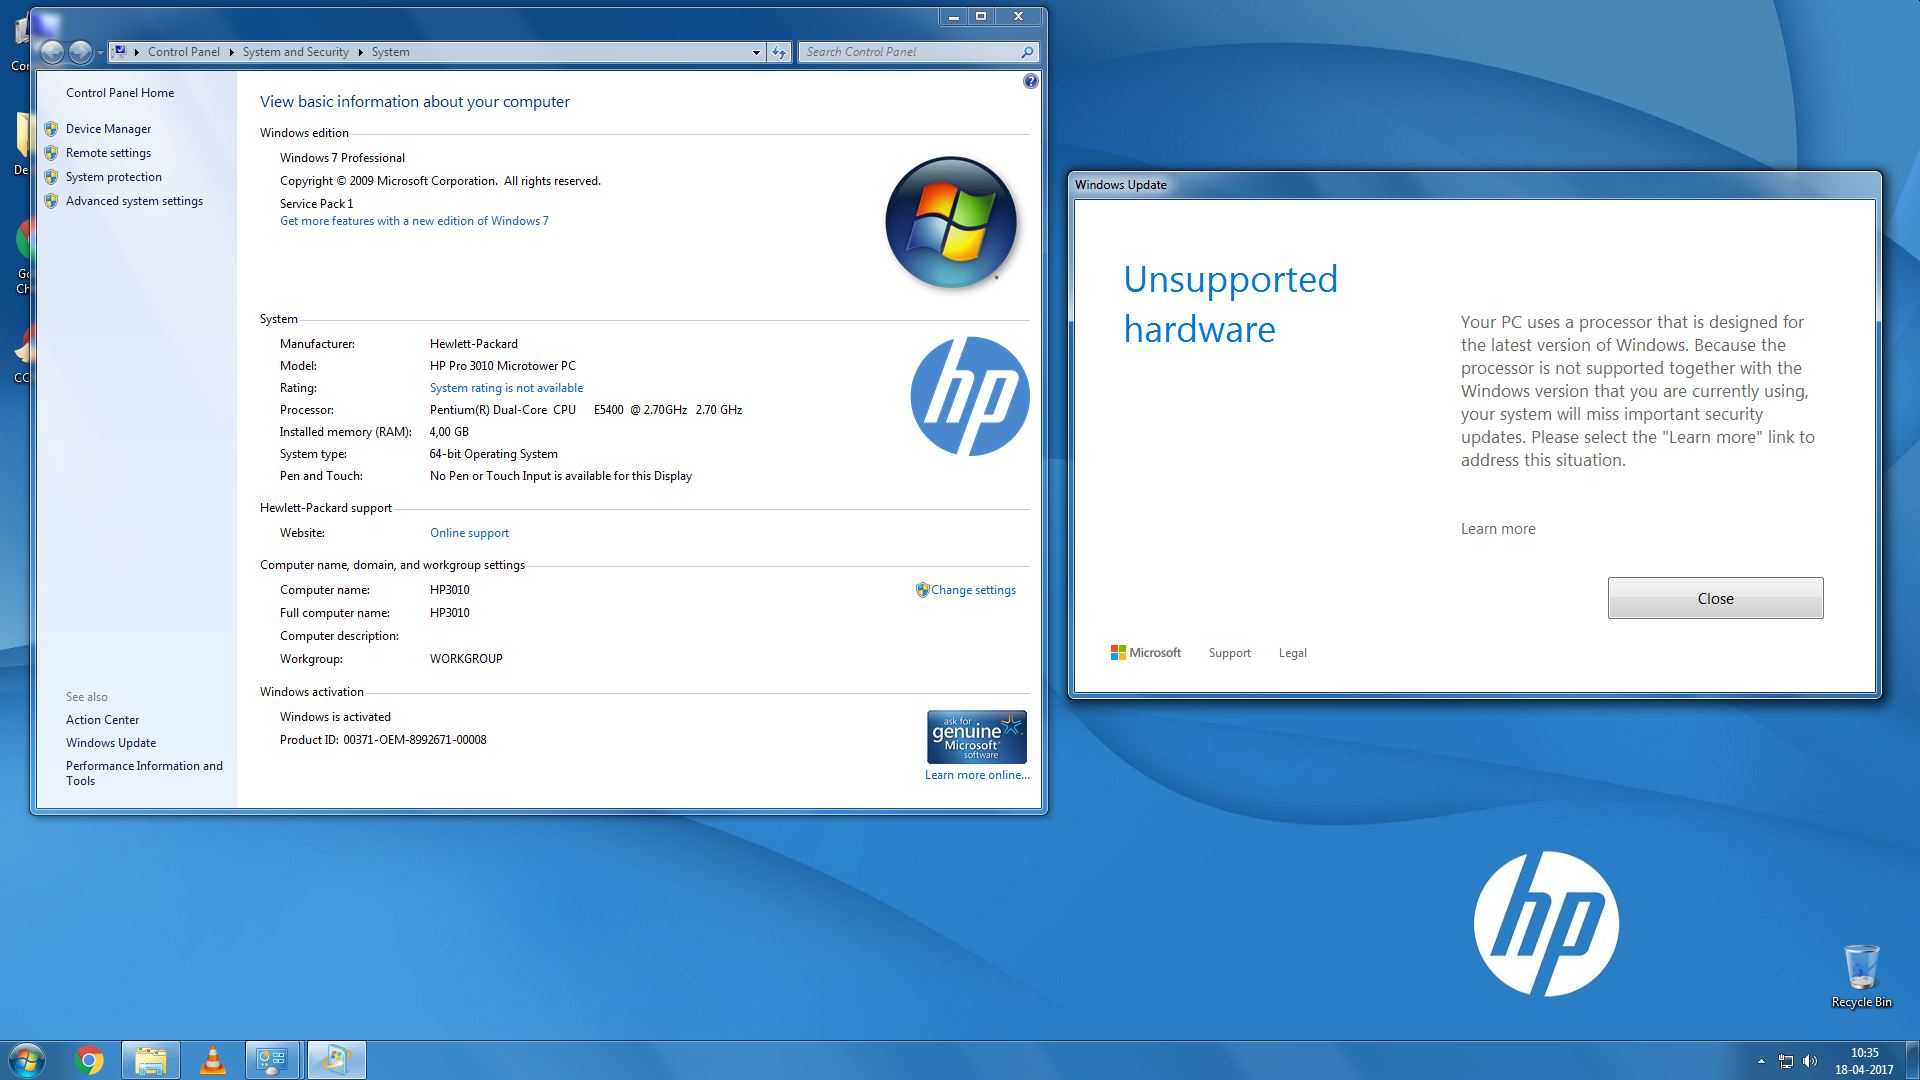Image resolution: width=1920 pixels, height=1080 pixels.
Task: Open System protection from sidebar
Action: click(x=114, y=177)
